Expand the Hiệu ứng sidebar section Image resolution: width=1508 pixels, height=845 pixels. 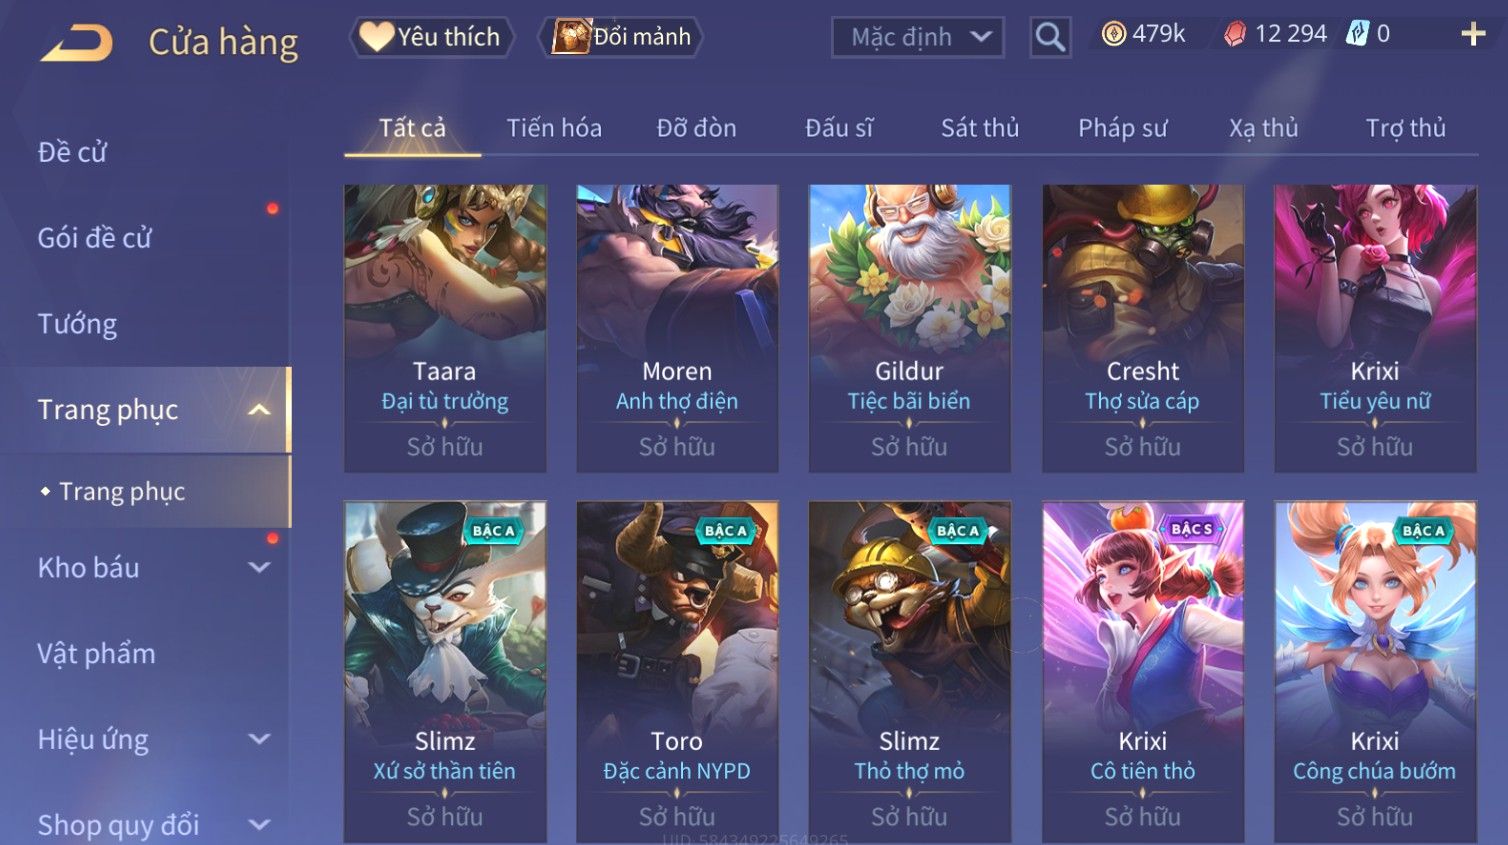(259, 739)
